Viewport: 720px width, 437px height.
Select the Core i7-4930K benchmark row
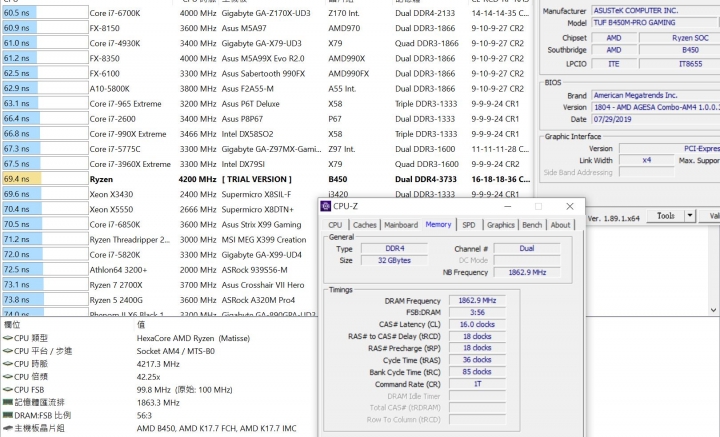pos(266,43)
